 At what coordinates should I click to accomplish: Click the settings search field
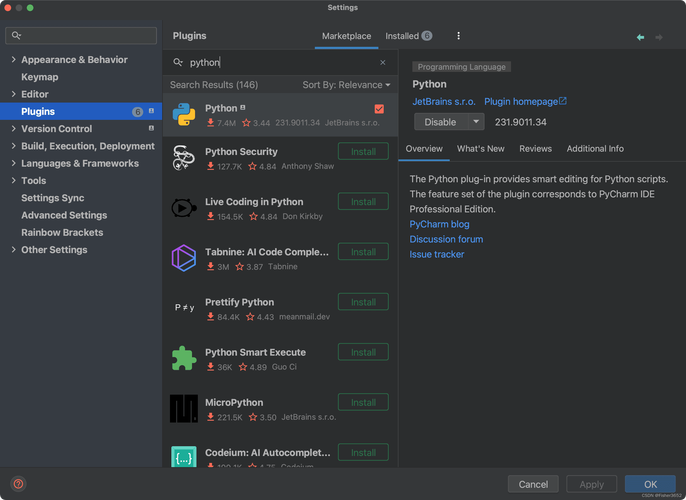coord(82,36)
